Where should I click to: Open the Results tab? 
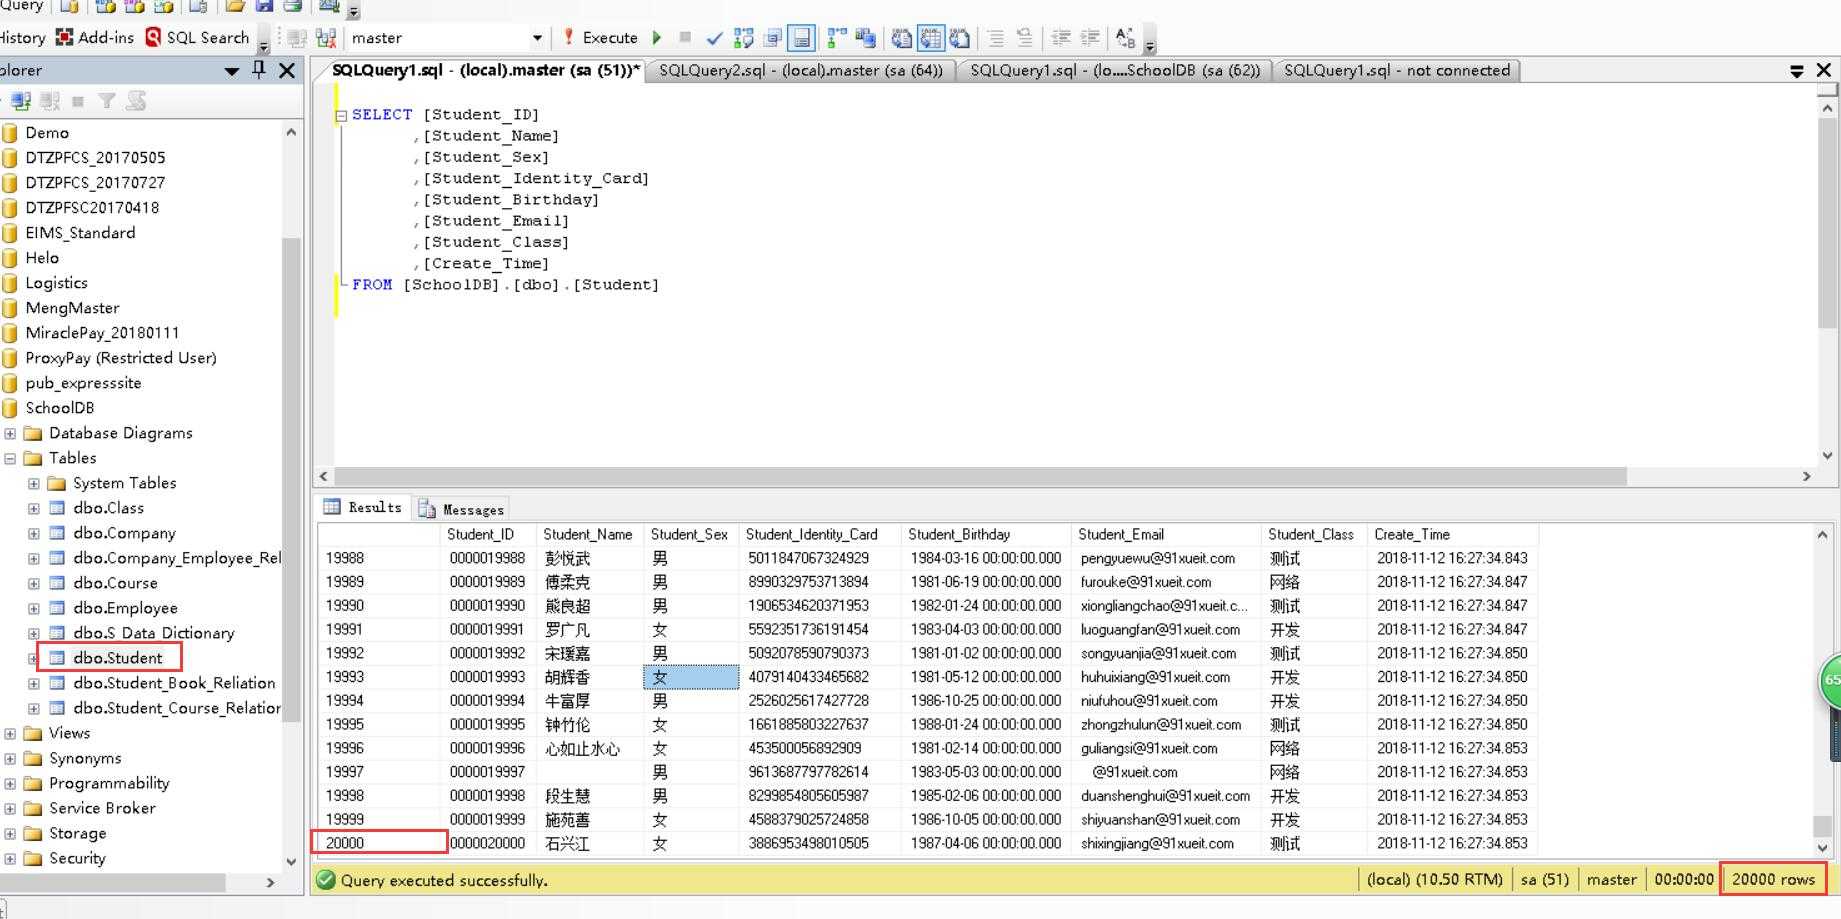(x=363, y=507)
